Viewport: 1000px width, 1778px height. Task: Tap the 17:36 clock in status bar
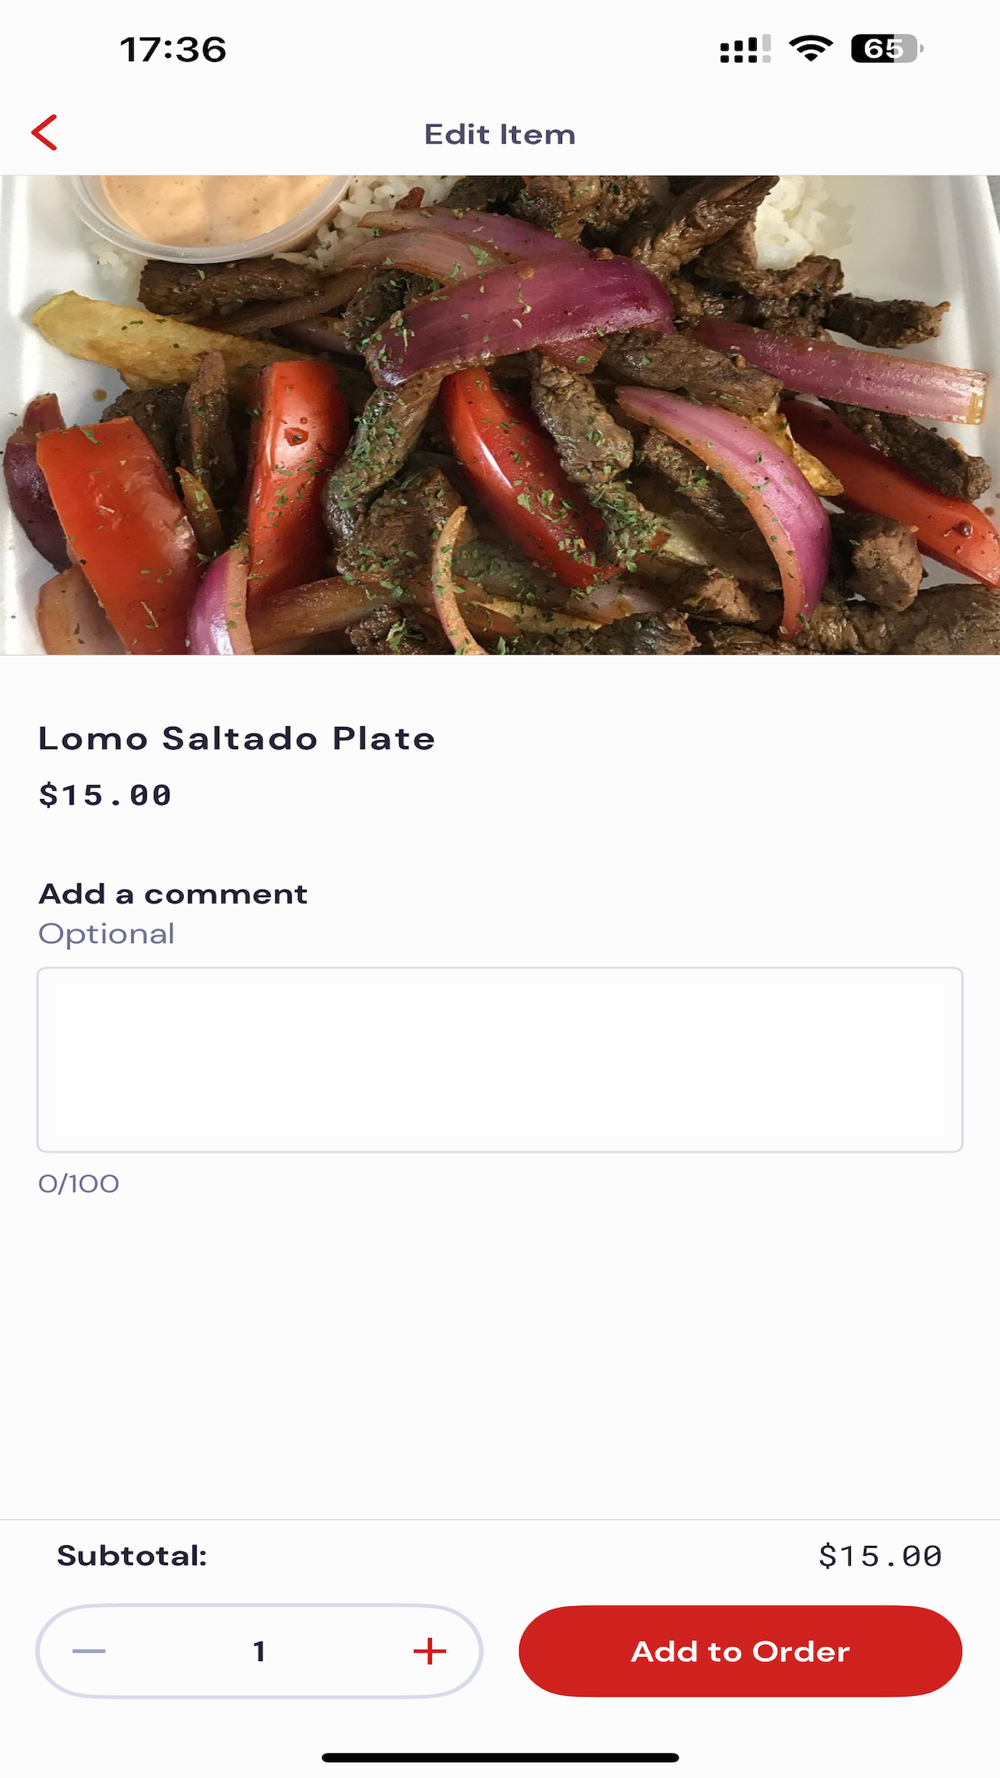[x=173, y=49]
